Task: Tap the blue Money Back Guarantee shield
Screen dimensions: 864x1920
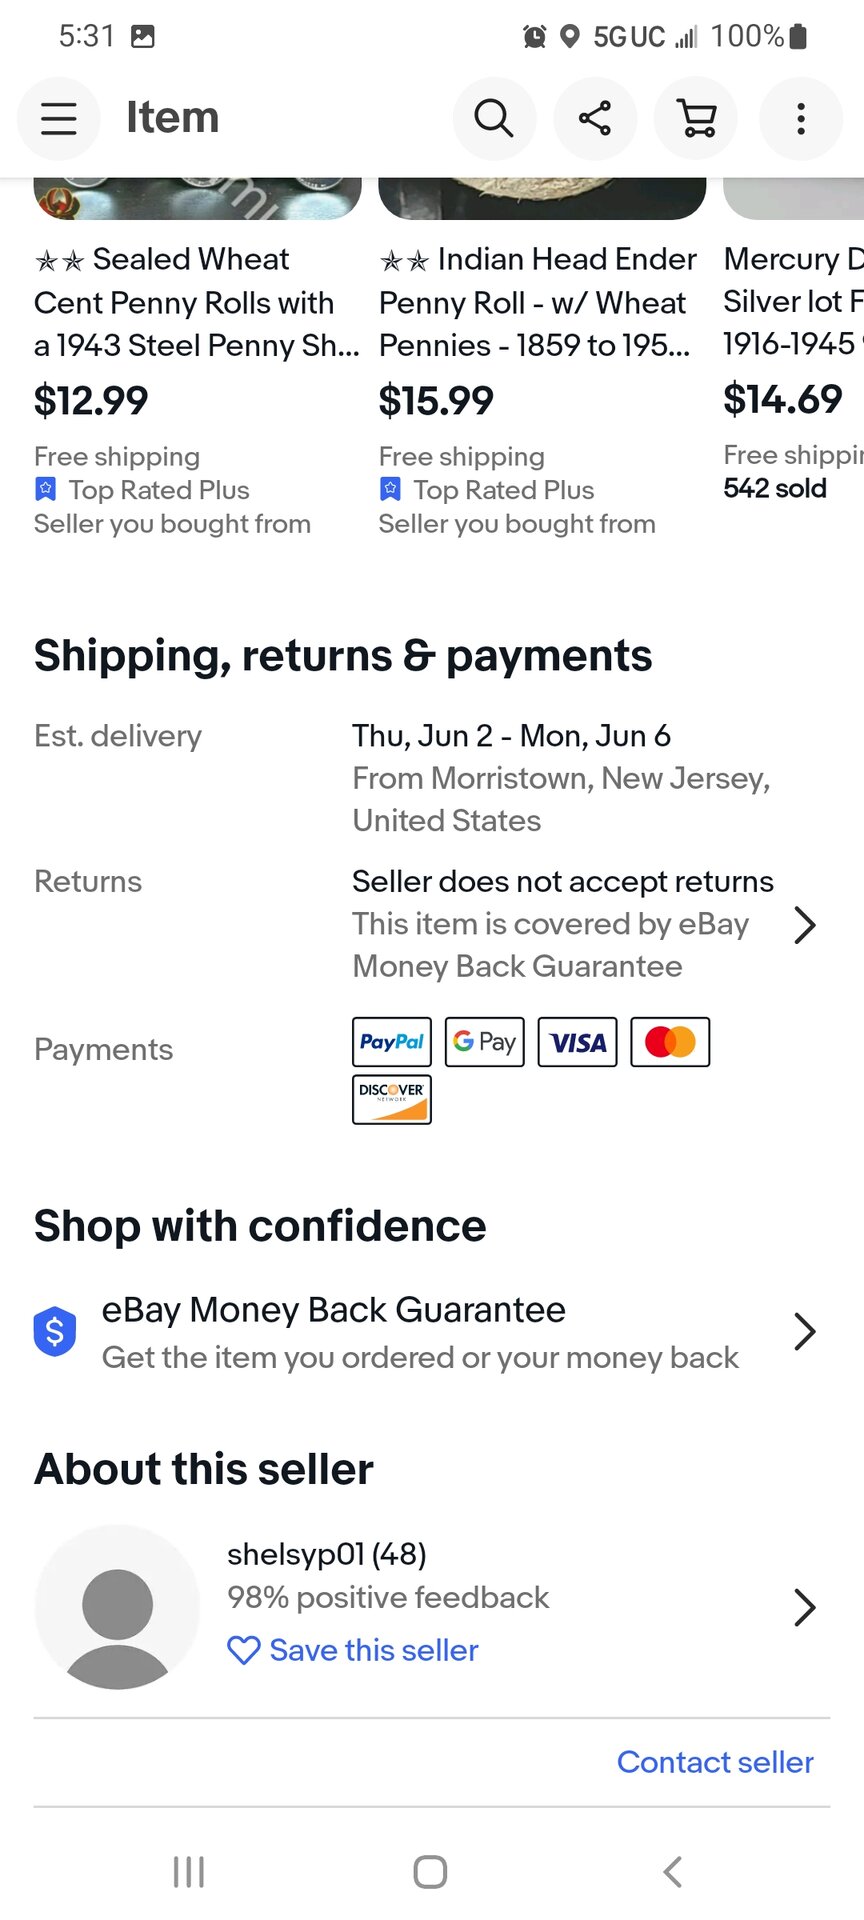Action: (x=55, y=1331)
